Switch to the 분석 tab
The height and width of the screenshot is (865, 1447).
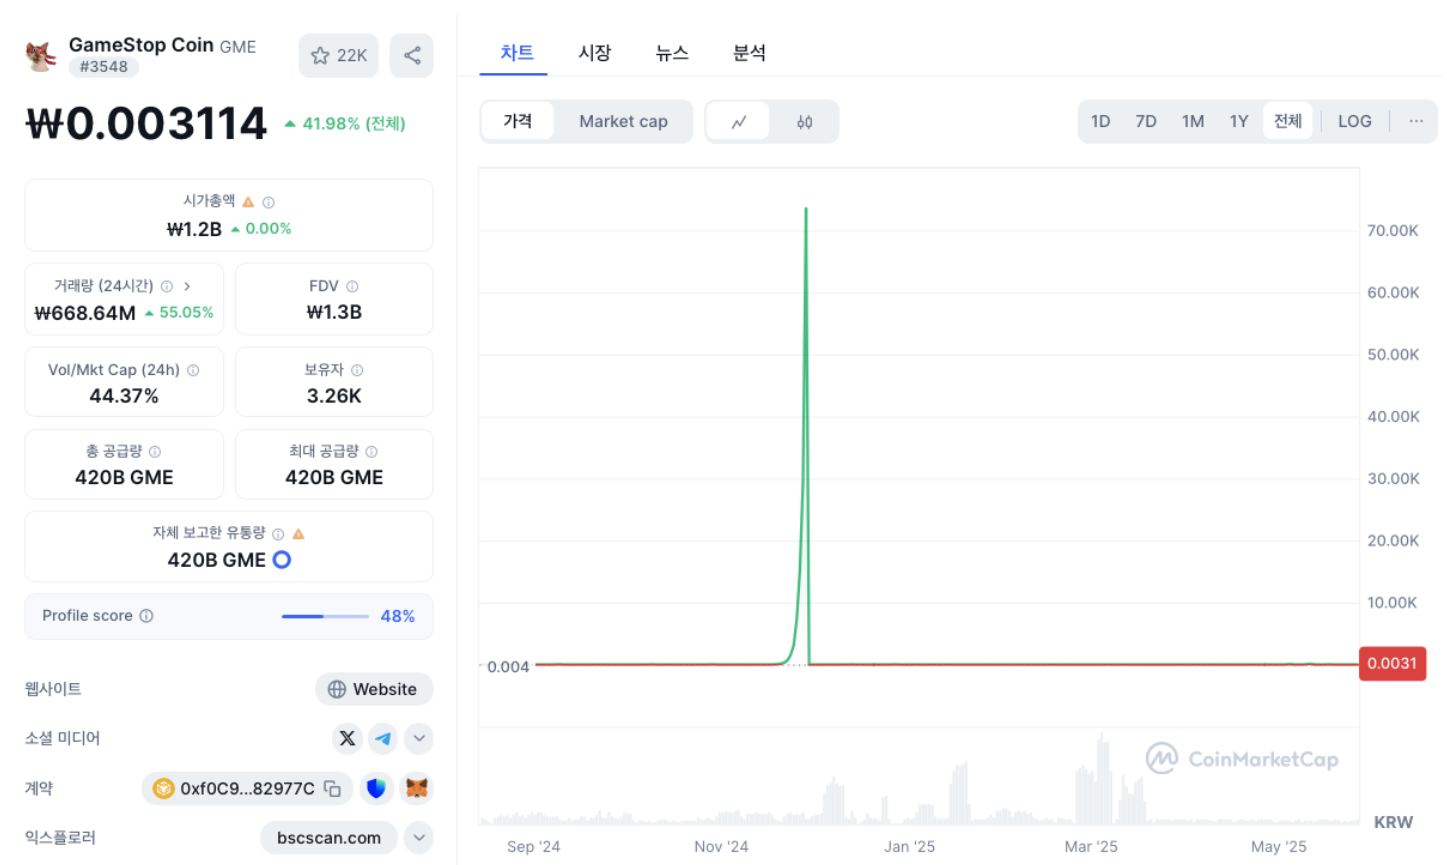[x=749, y=53]
